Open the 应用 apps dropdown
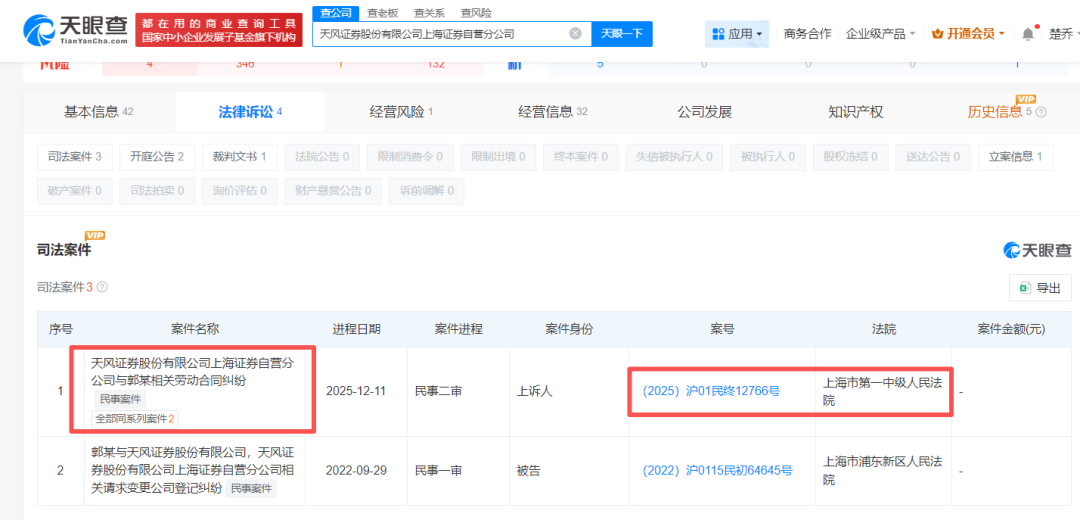This screenshot has height=520, width=1080. [736, 33]
